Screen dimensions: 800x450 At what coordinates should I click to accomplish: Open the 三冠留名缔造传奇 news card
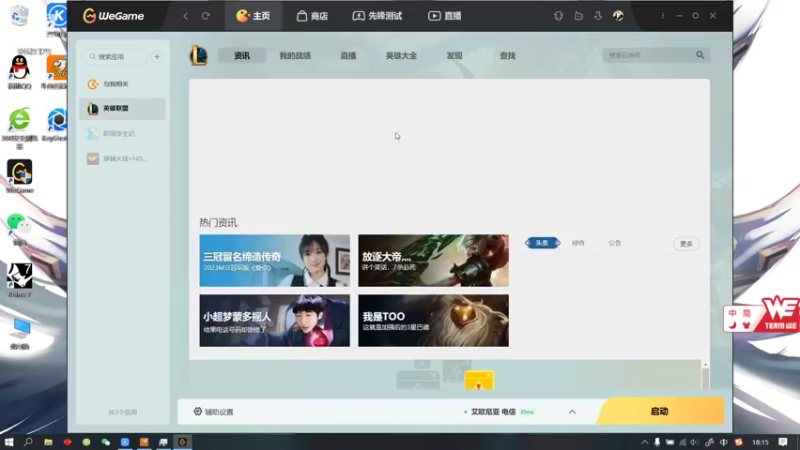click(274, 261)
